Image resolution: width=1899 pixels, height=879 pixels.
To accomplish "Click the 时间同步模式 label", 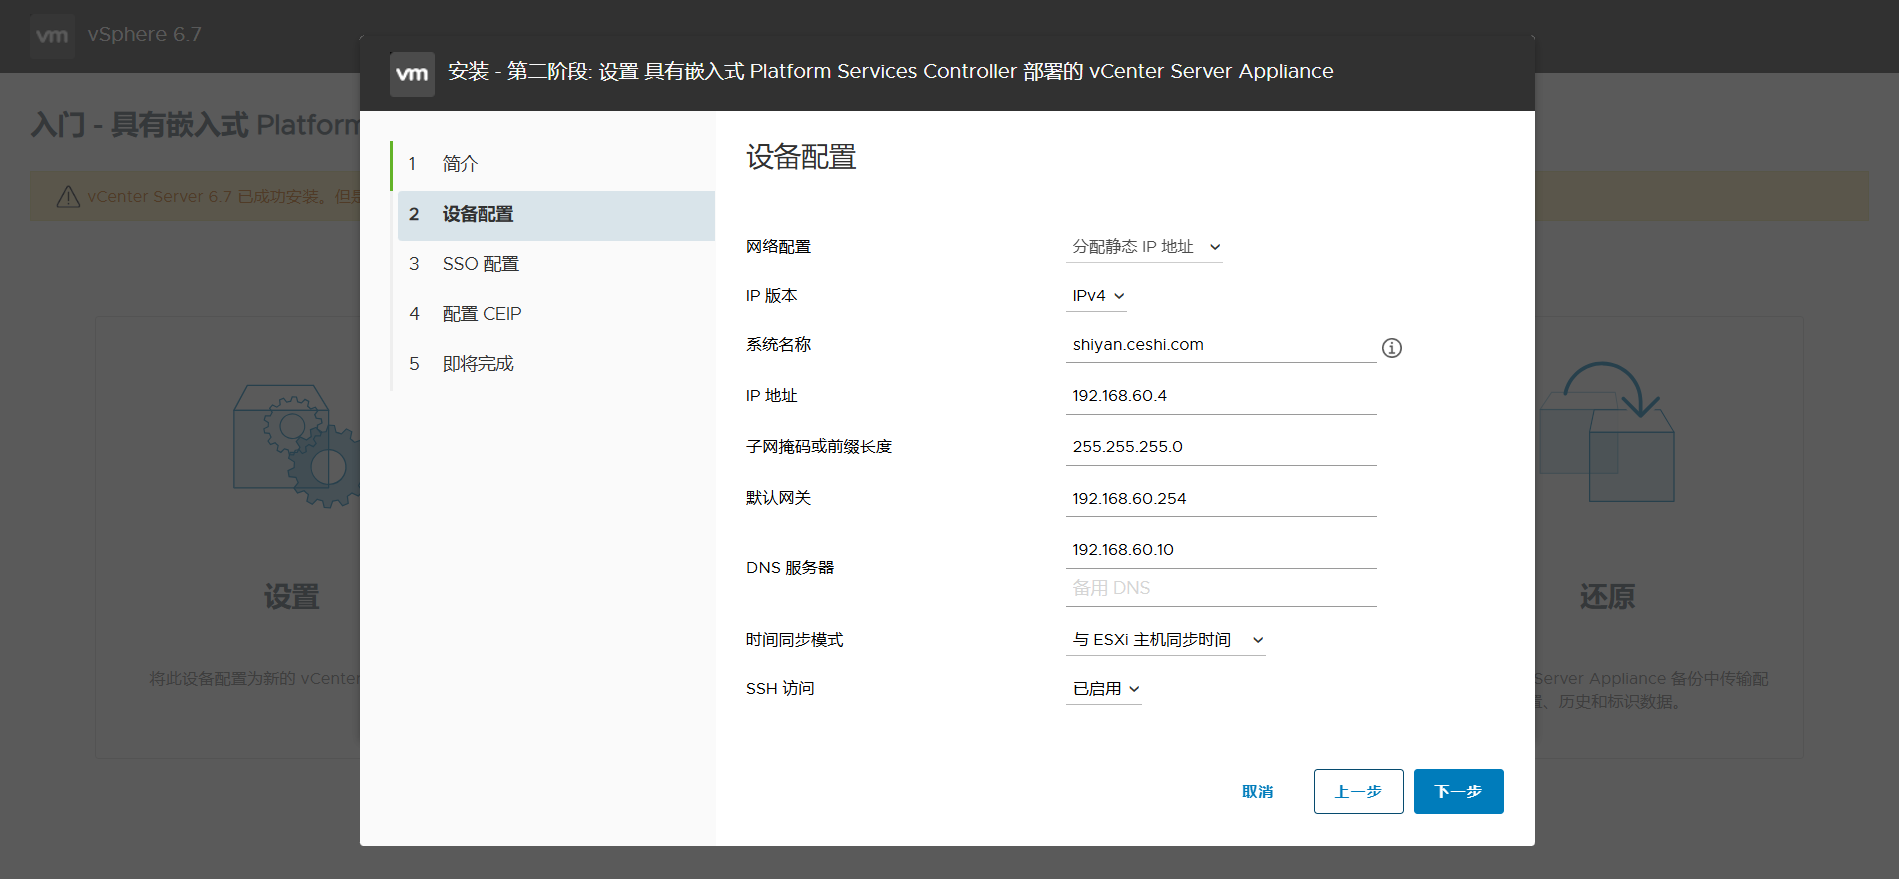I will [794, 640].
